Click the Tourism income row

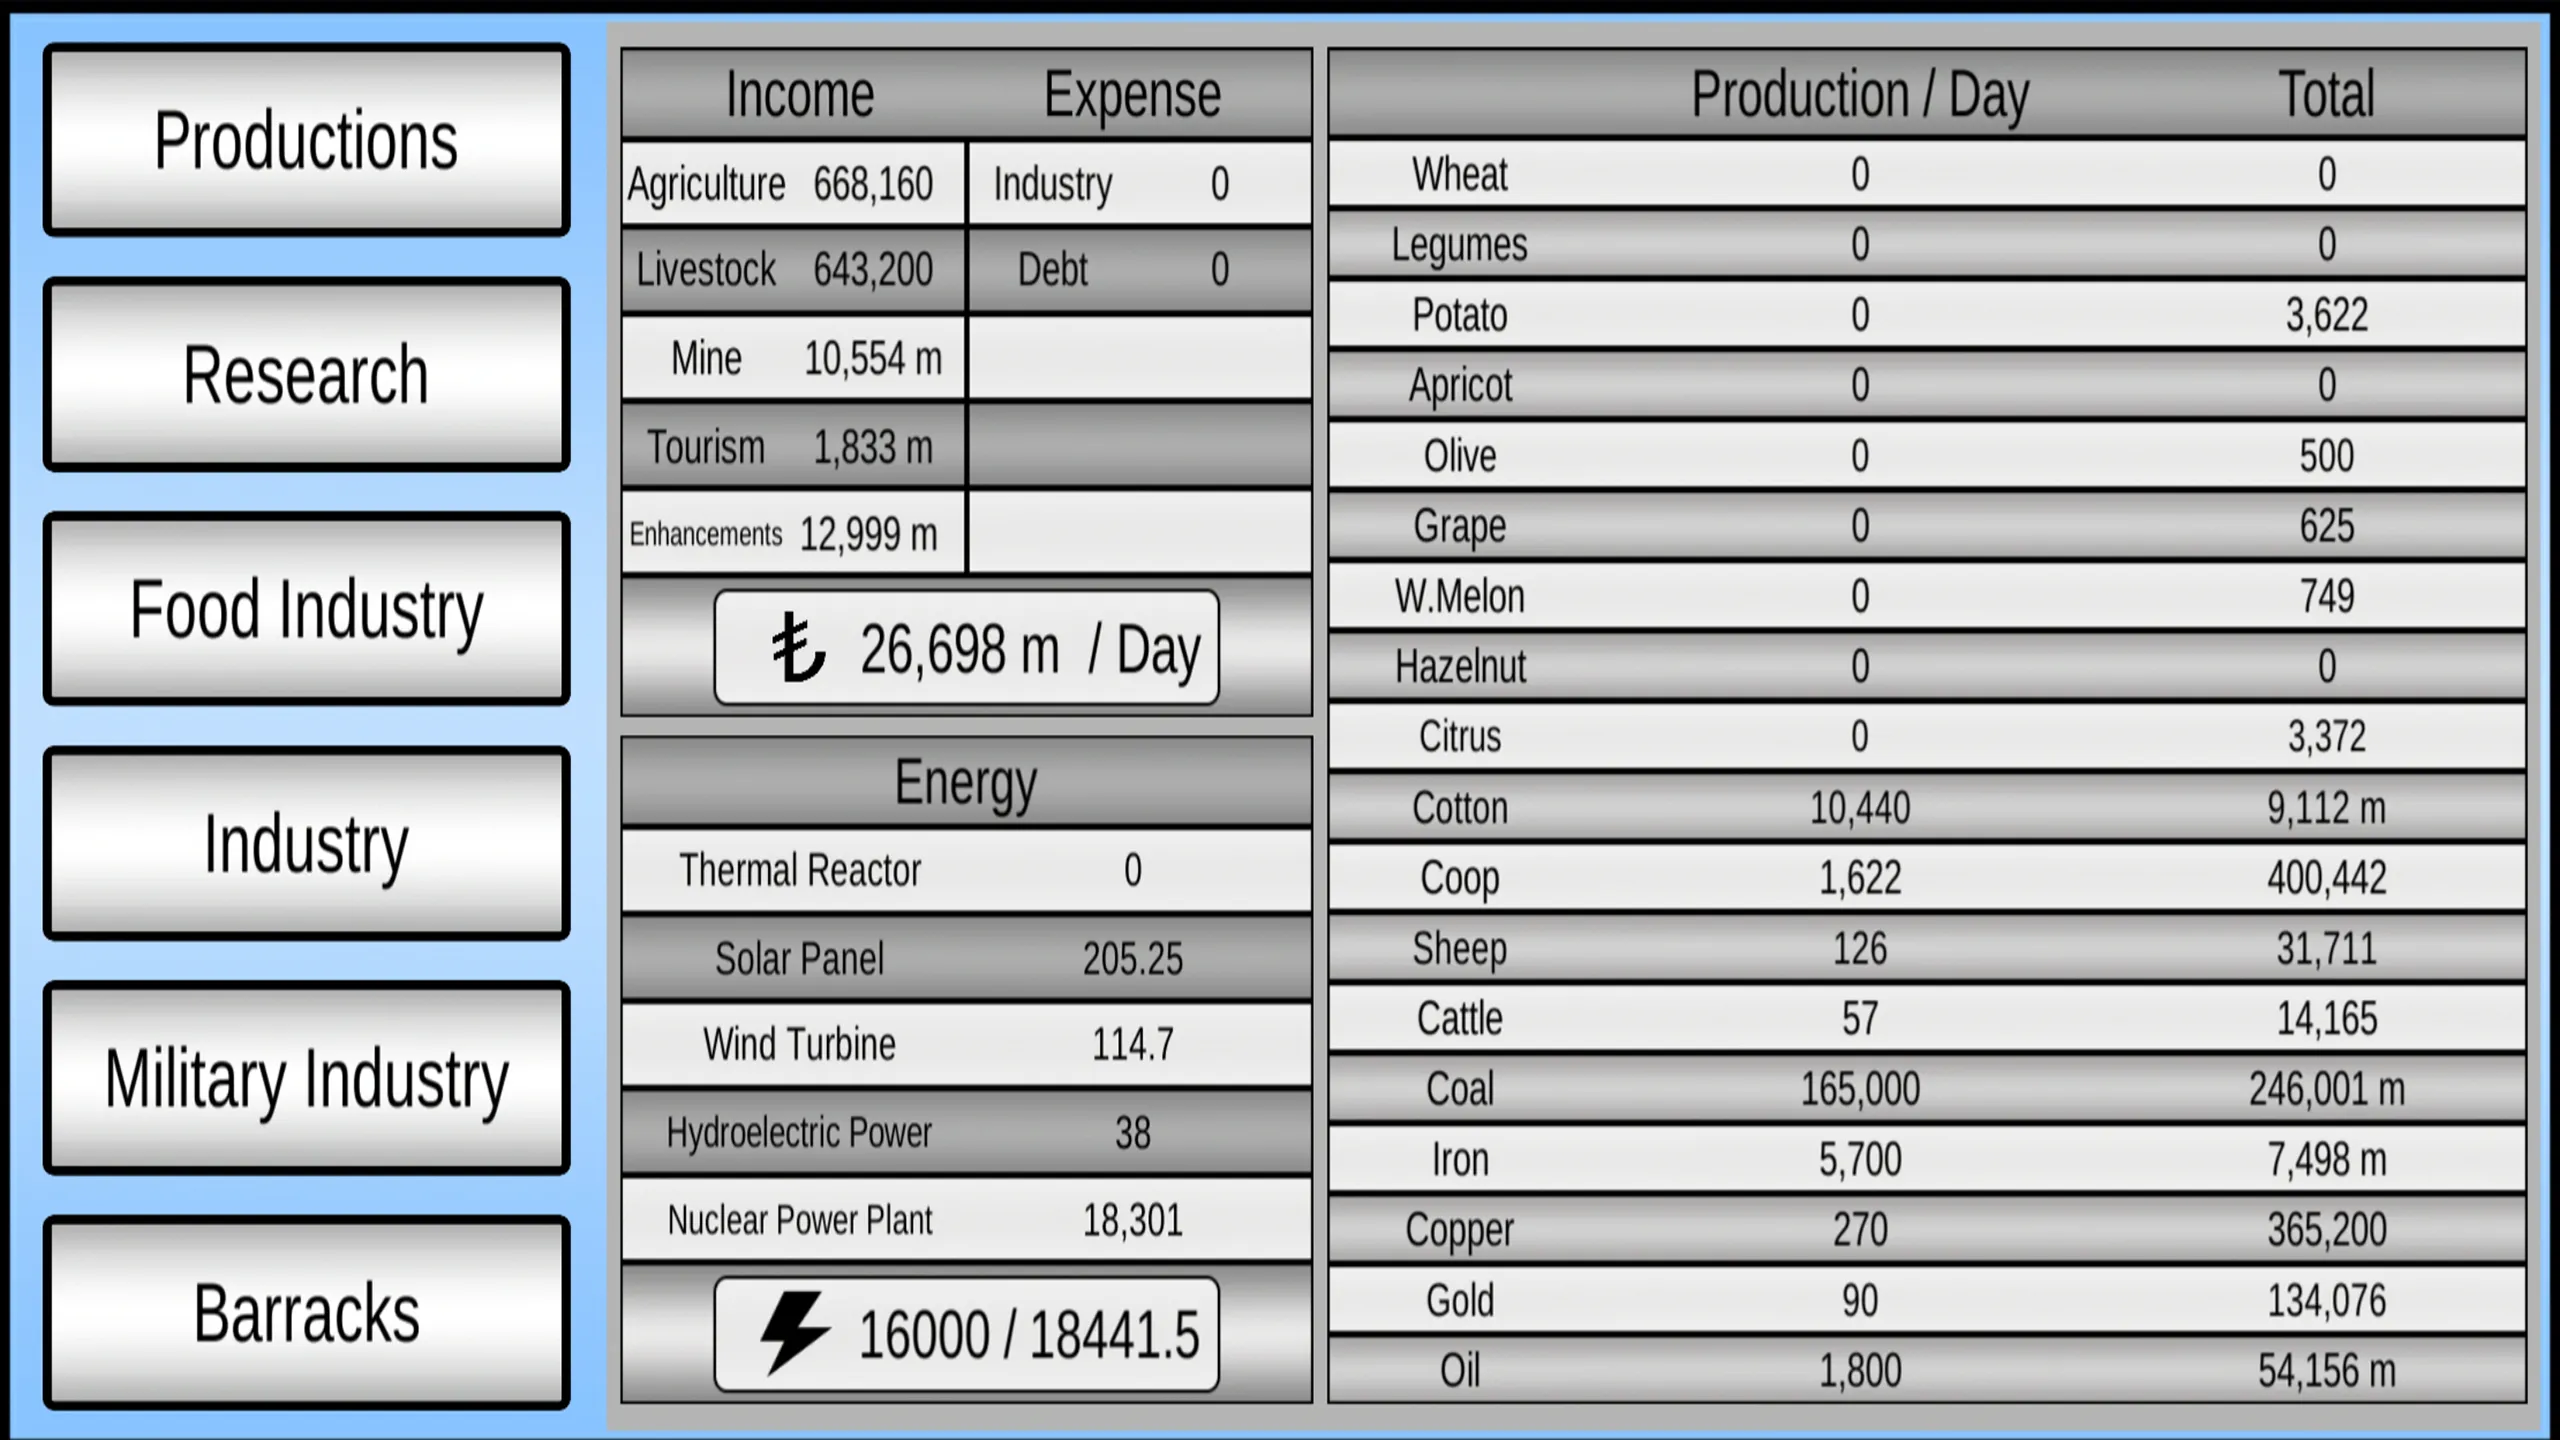click(793, 446)
